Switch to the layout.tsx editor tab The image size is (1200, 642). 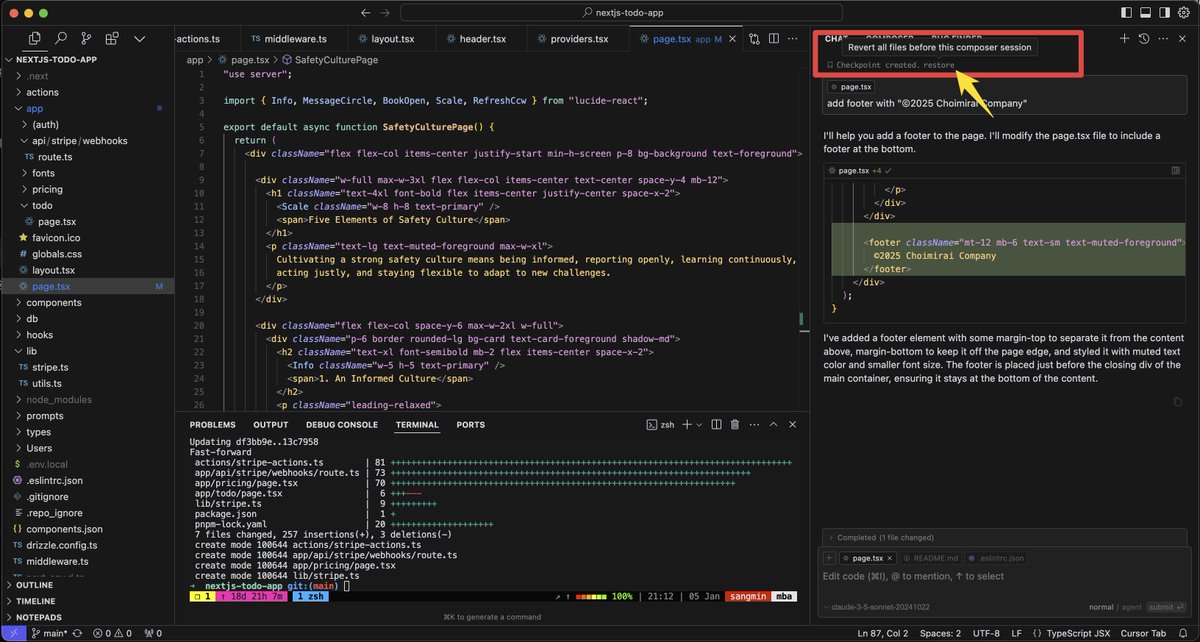pyautogui.click(x=391, y=39)
